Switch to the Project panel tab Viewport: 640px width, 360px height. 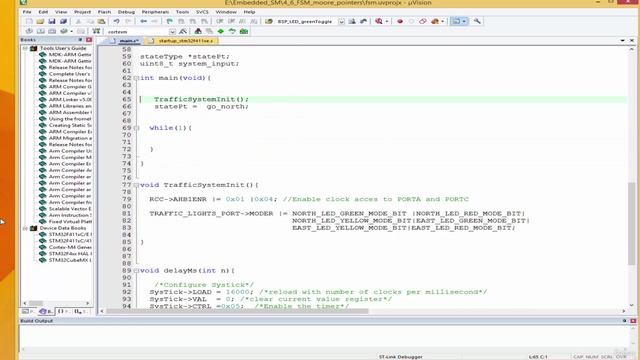pos(28,311)
